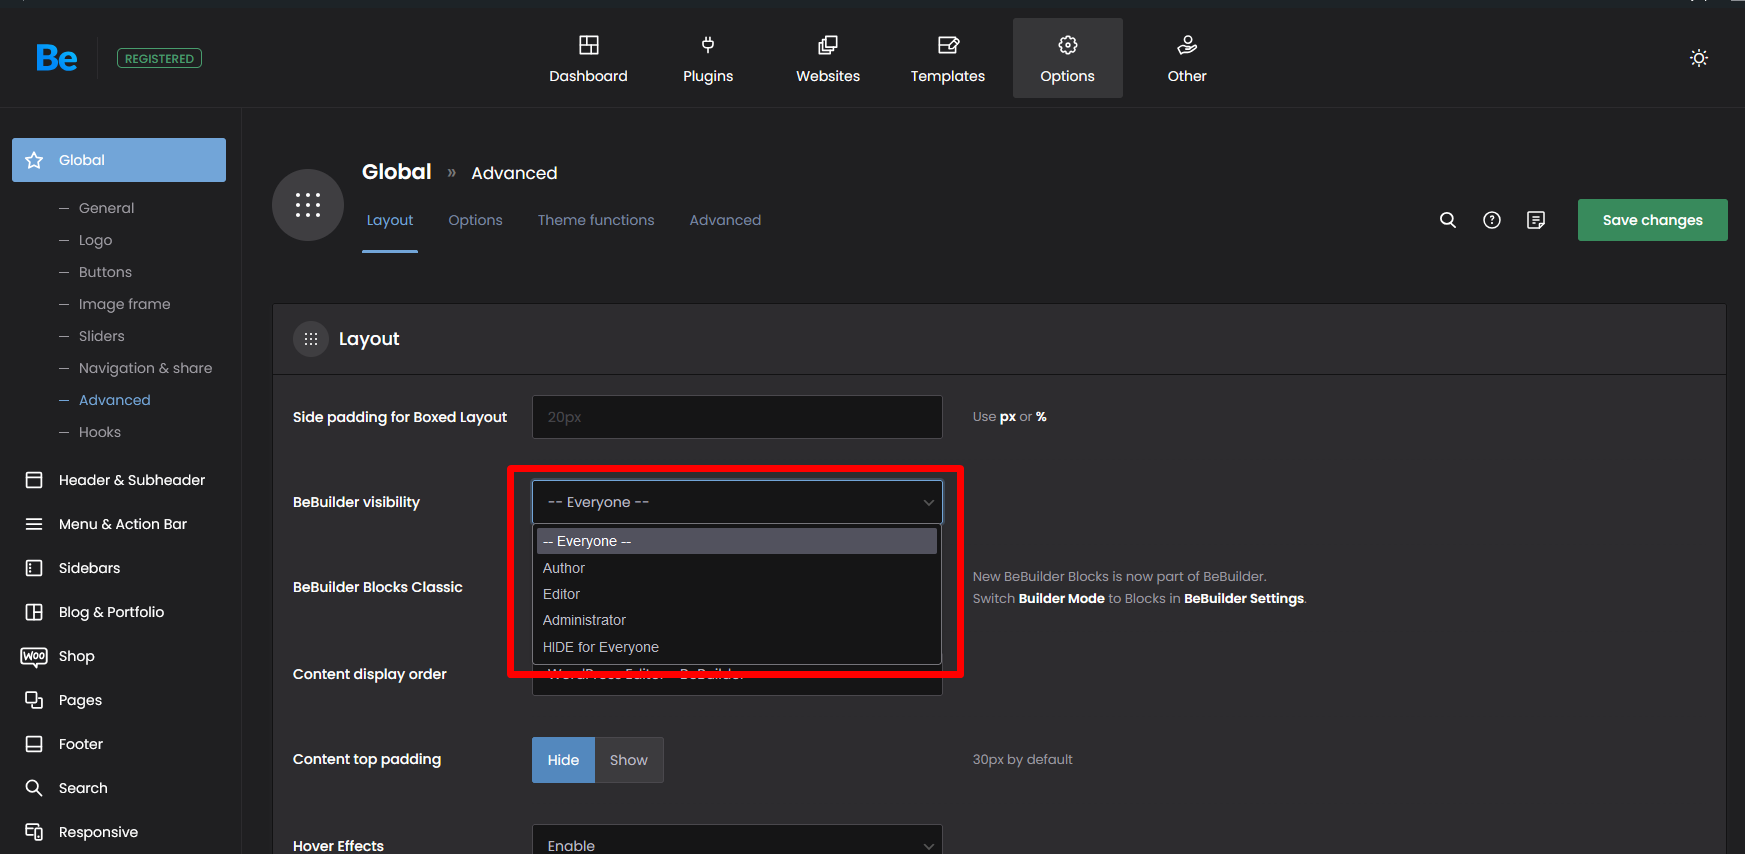The image size is (1745, 854).
Task: Switch to the Layout tab
Action: coord(390,220)
